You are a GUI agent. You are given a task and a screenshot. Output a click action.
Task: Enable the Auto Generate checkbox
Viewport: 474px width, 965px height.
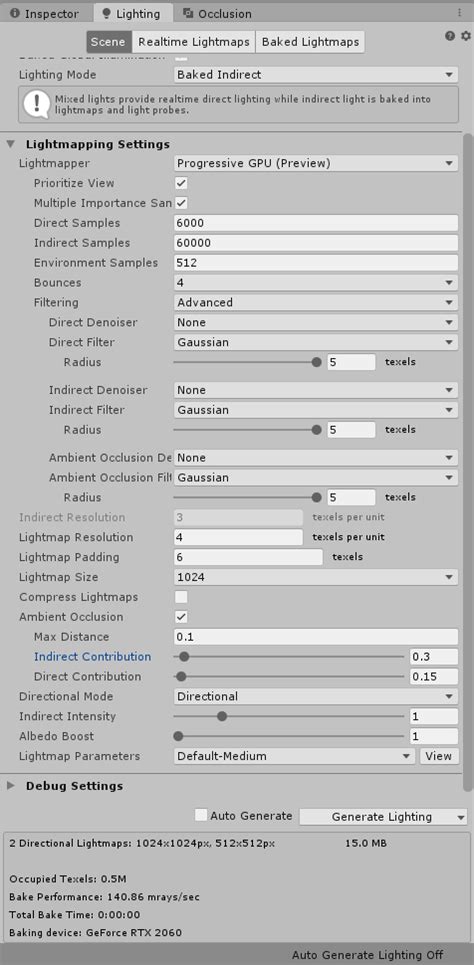pos(201,815)
